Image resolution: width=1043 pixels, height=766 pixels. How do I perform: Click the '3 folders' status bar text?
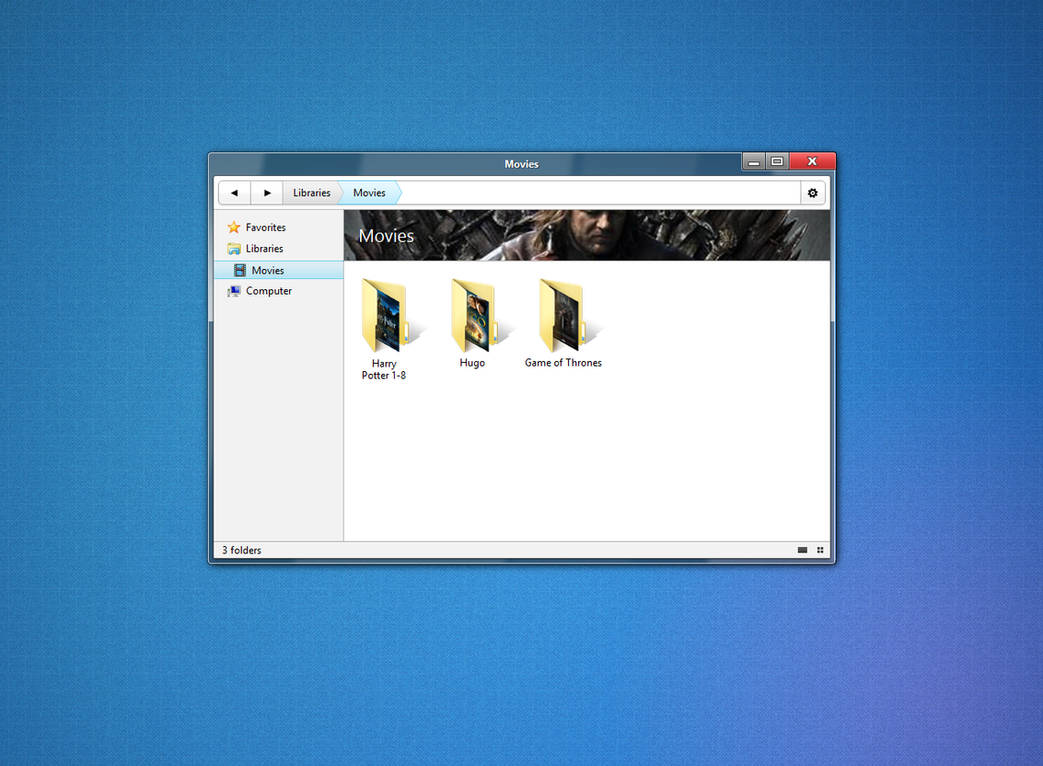(241, 551)
